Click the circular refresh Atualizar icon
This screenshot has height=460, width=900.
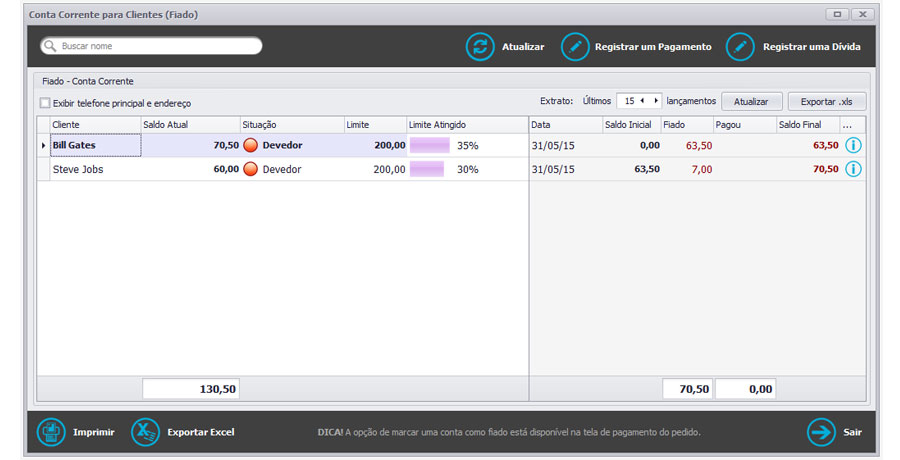tap(480, 47)
